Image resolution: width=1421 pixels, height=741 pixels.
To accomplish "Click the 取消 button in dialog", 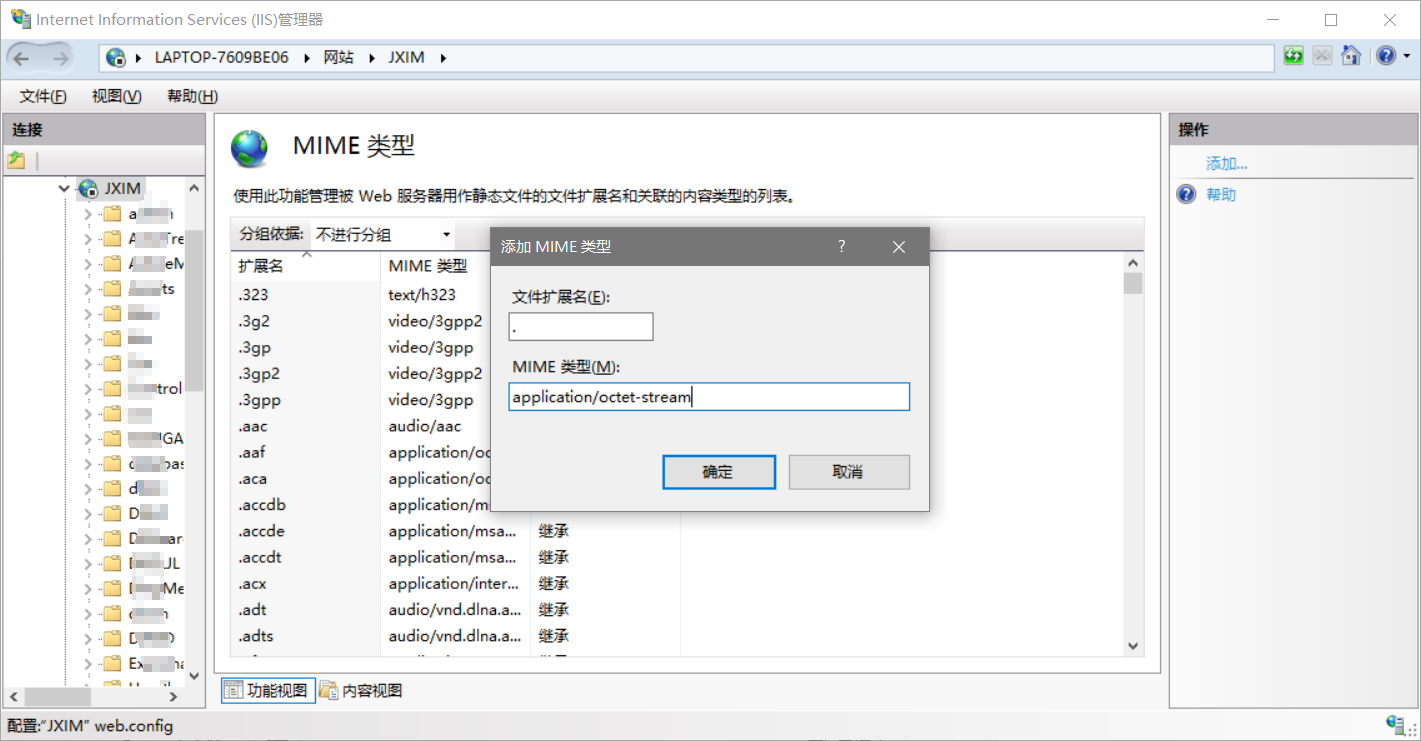I will 849,472.
